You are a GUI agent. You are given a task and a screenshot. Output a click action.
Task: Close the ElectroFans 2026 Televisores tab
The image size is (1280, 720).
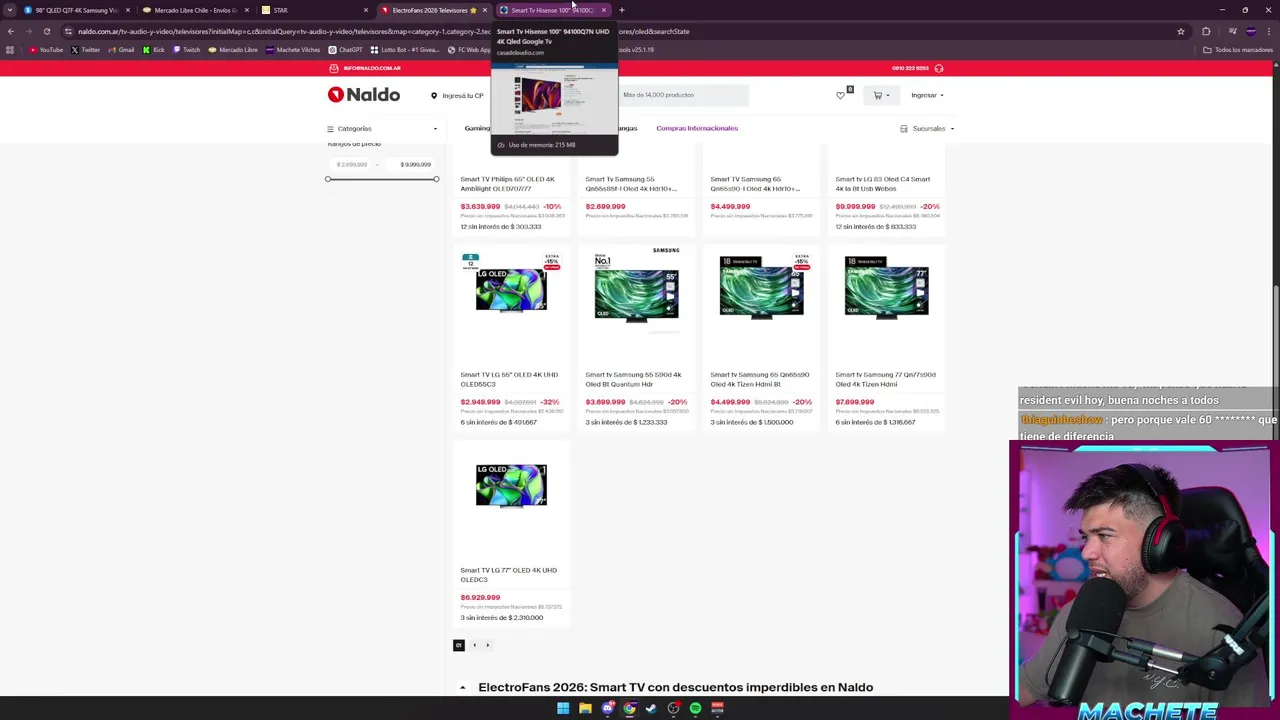pyautogui.click(x=485, y=10)
